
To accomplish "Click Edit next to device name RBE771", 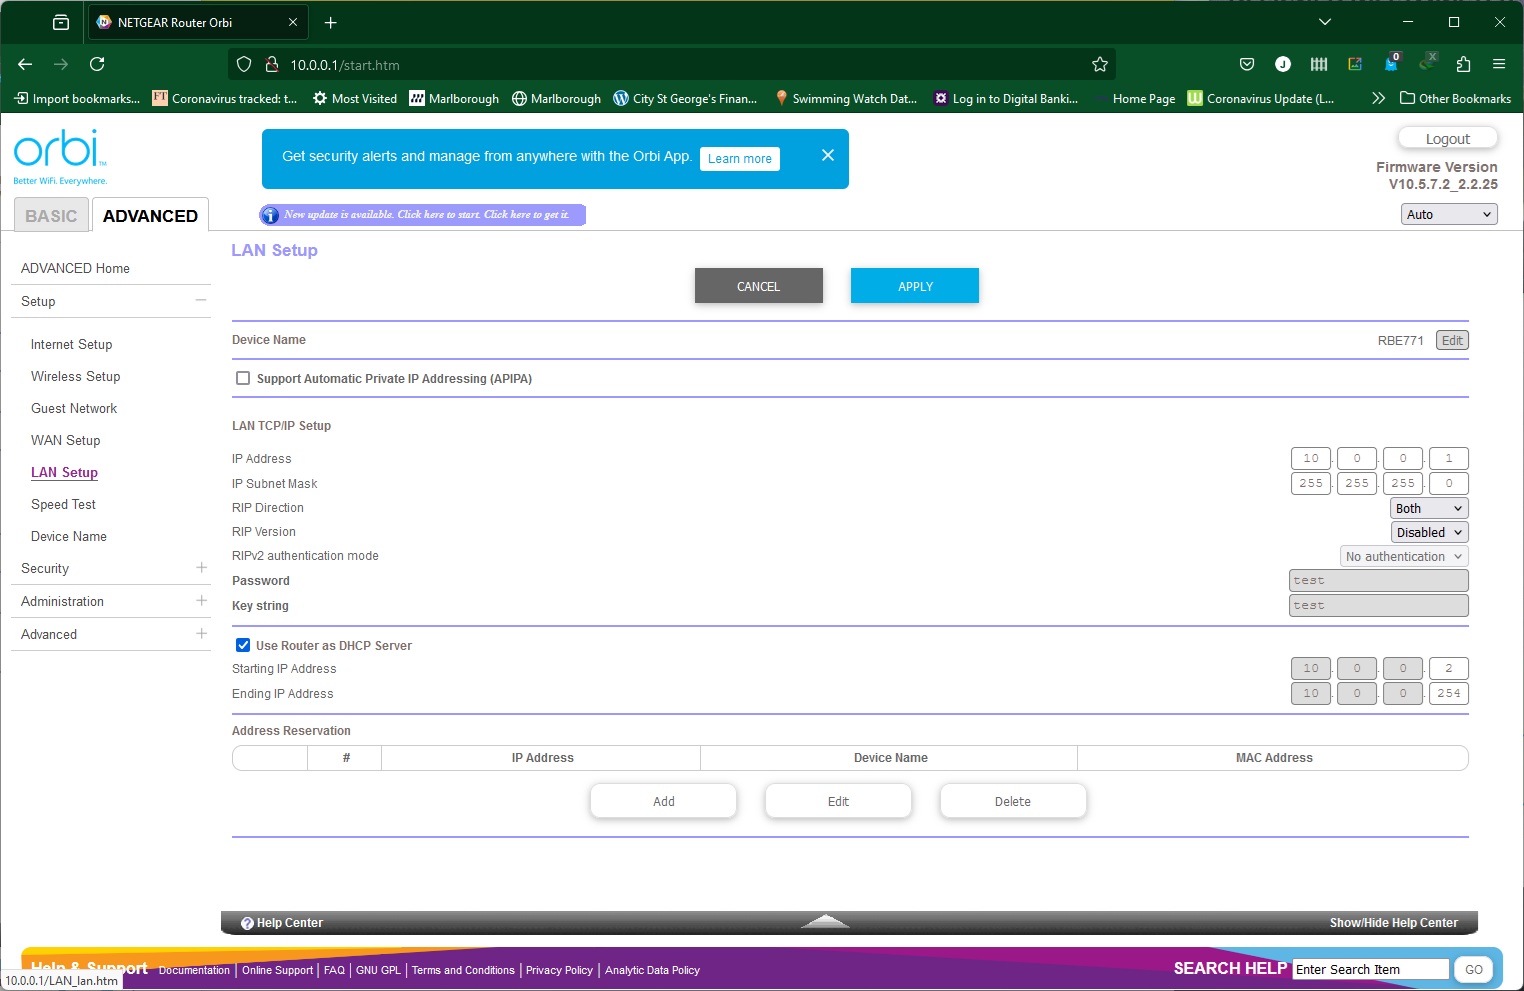I will [1452, 340].
